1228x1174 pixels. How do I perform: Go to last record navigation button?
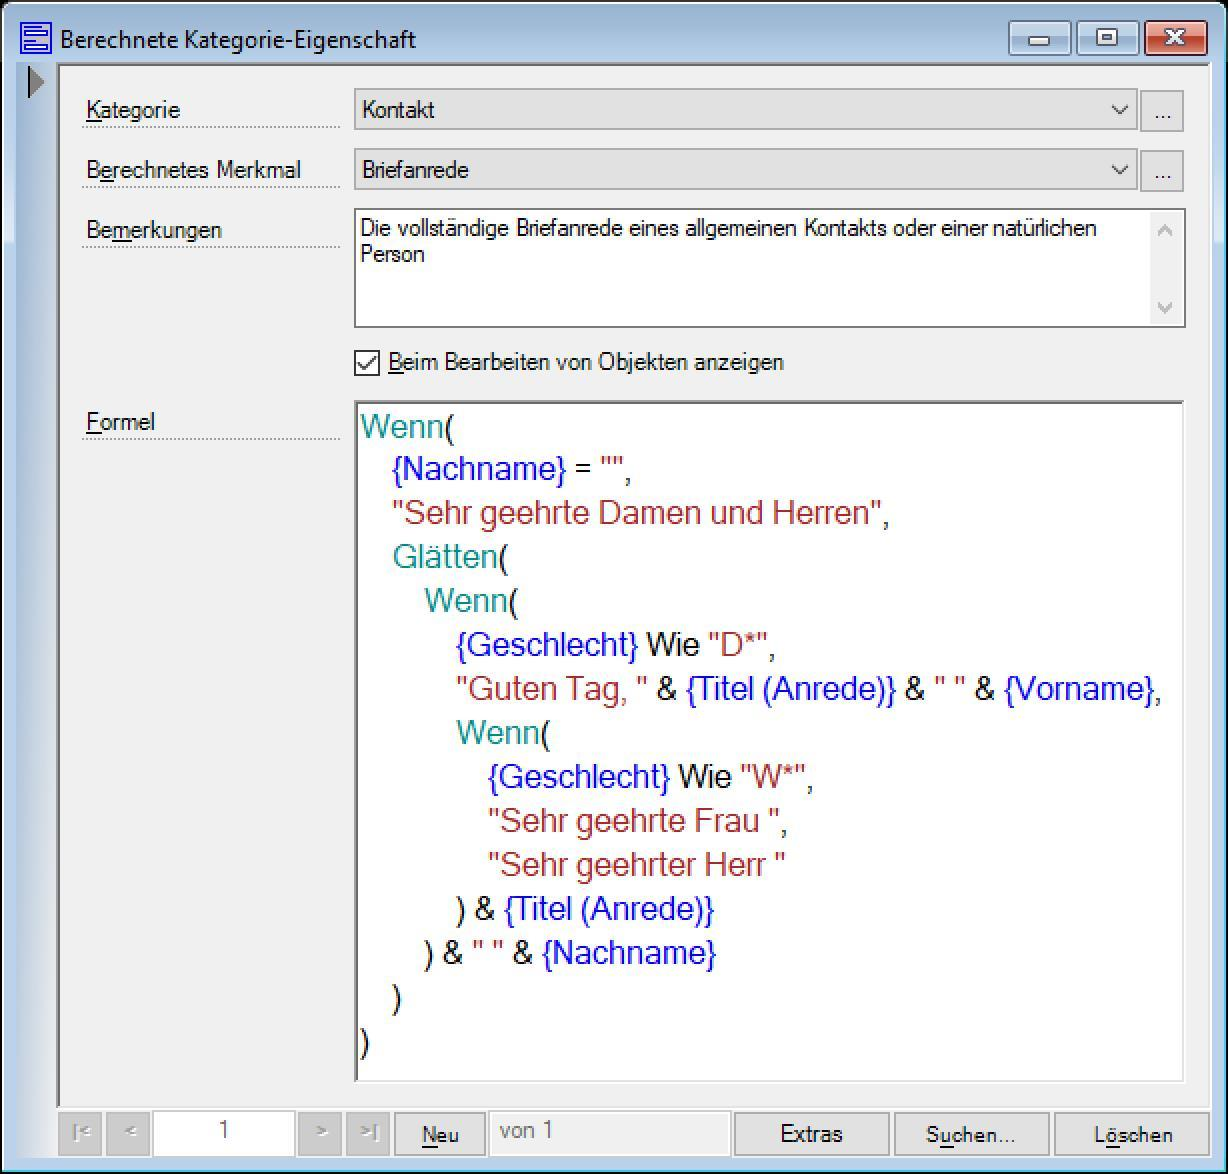[369, 1132]
